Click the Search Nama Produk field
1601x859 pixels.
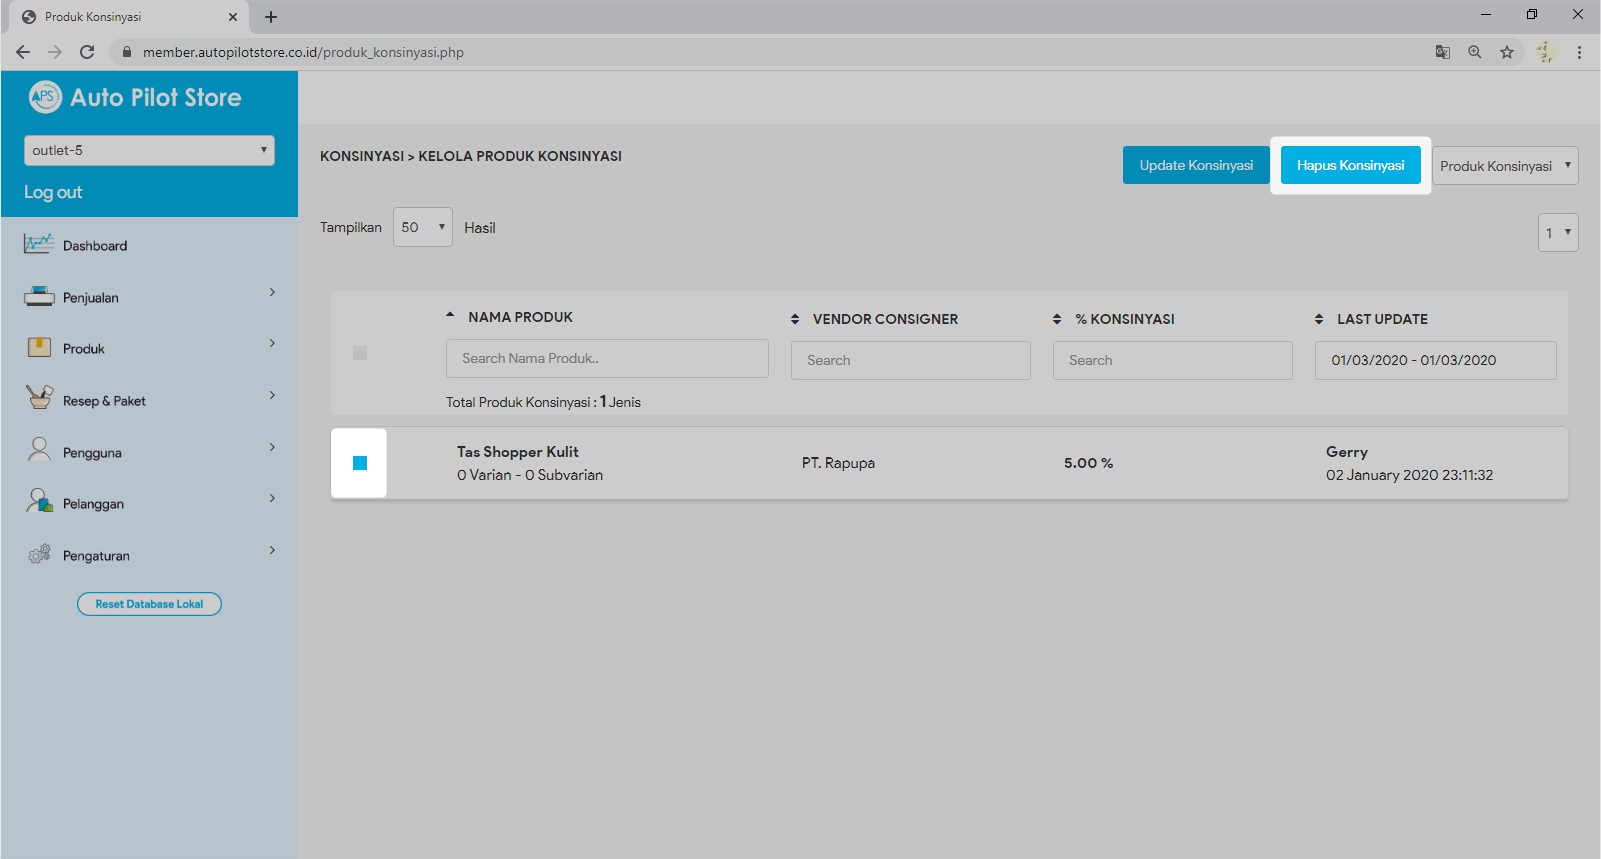[607, 358]
